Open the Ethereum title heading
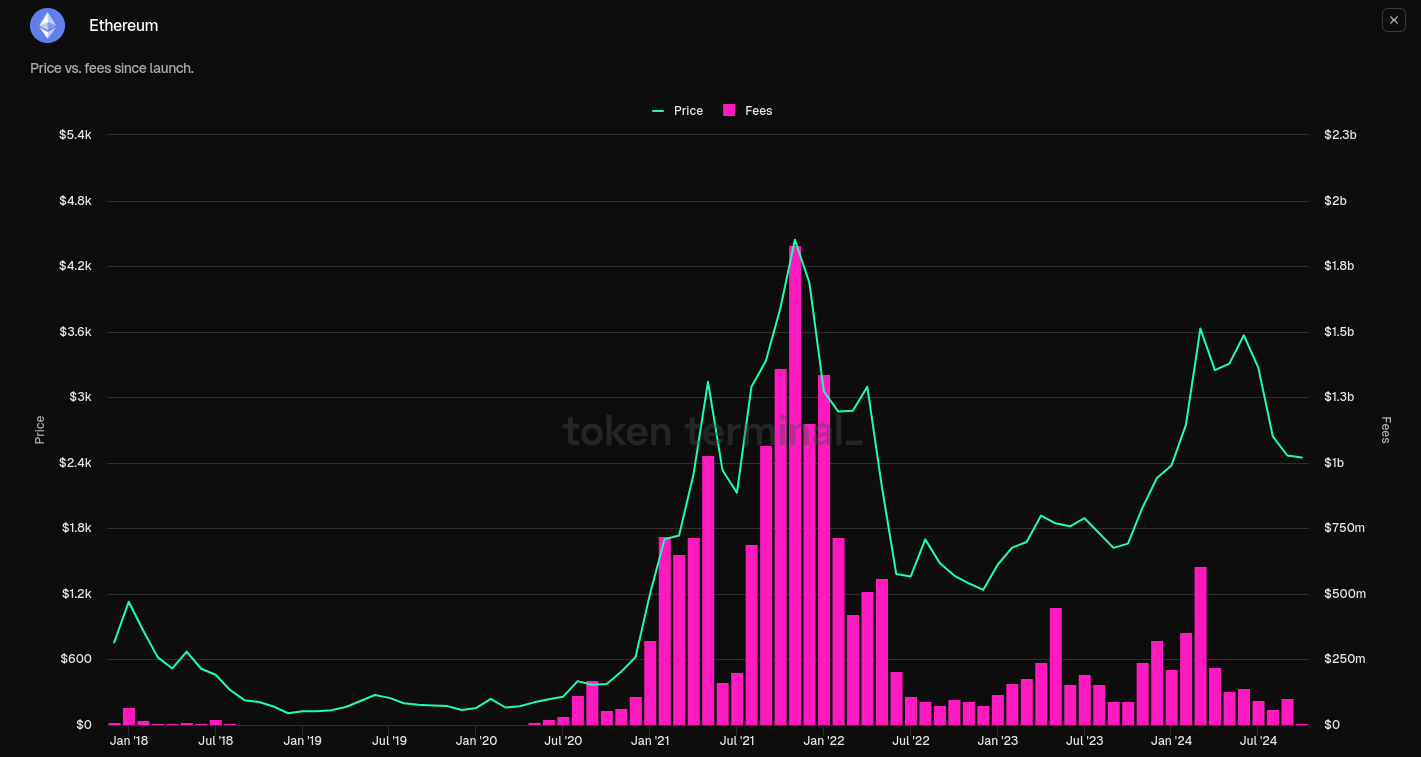Image resolution: width=1421 pixels, height=757 pixels. [x=123, y=25]
